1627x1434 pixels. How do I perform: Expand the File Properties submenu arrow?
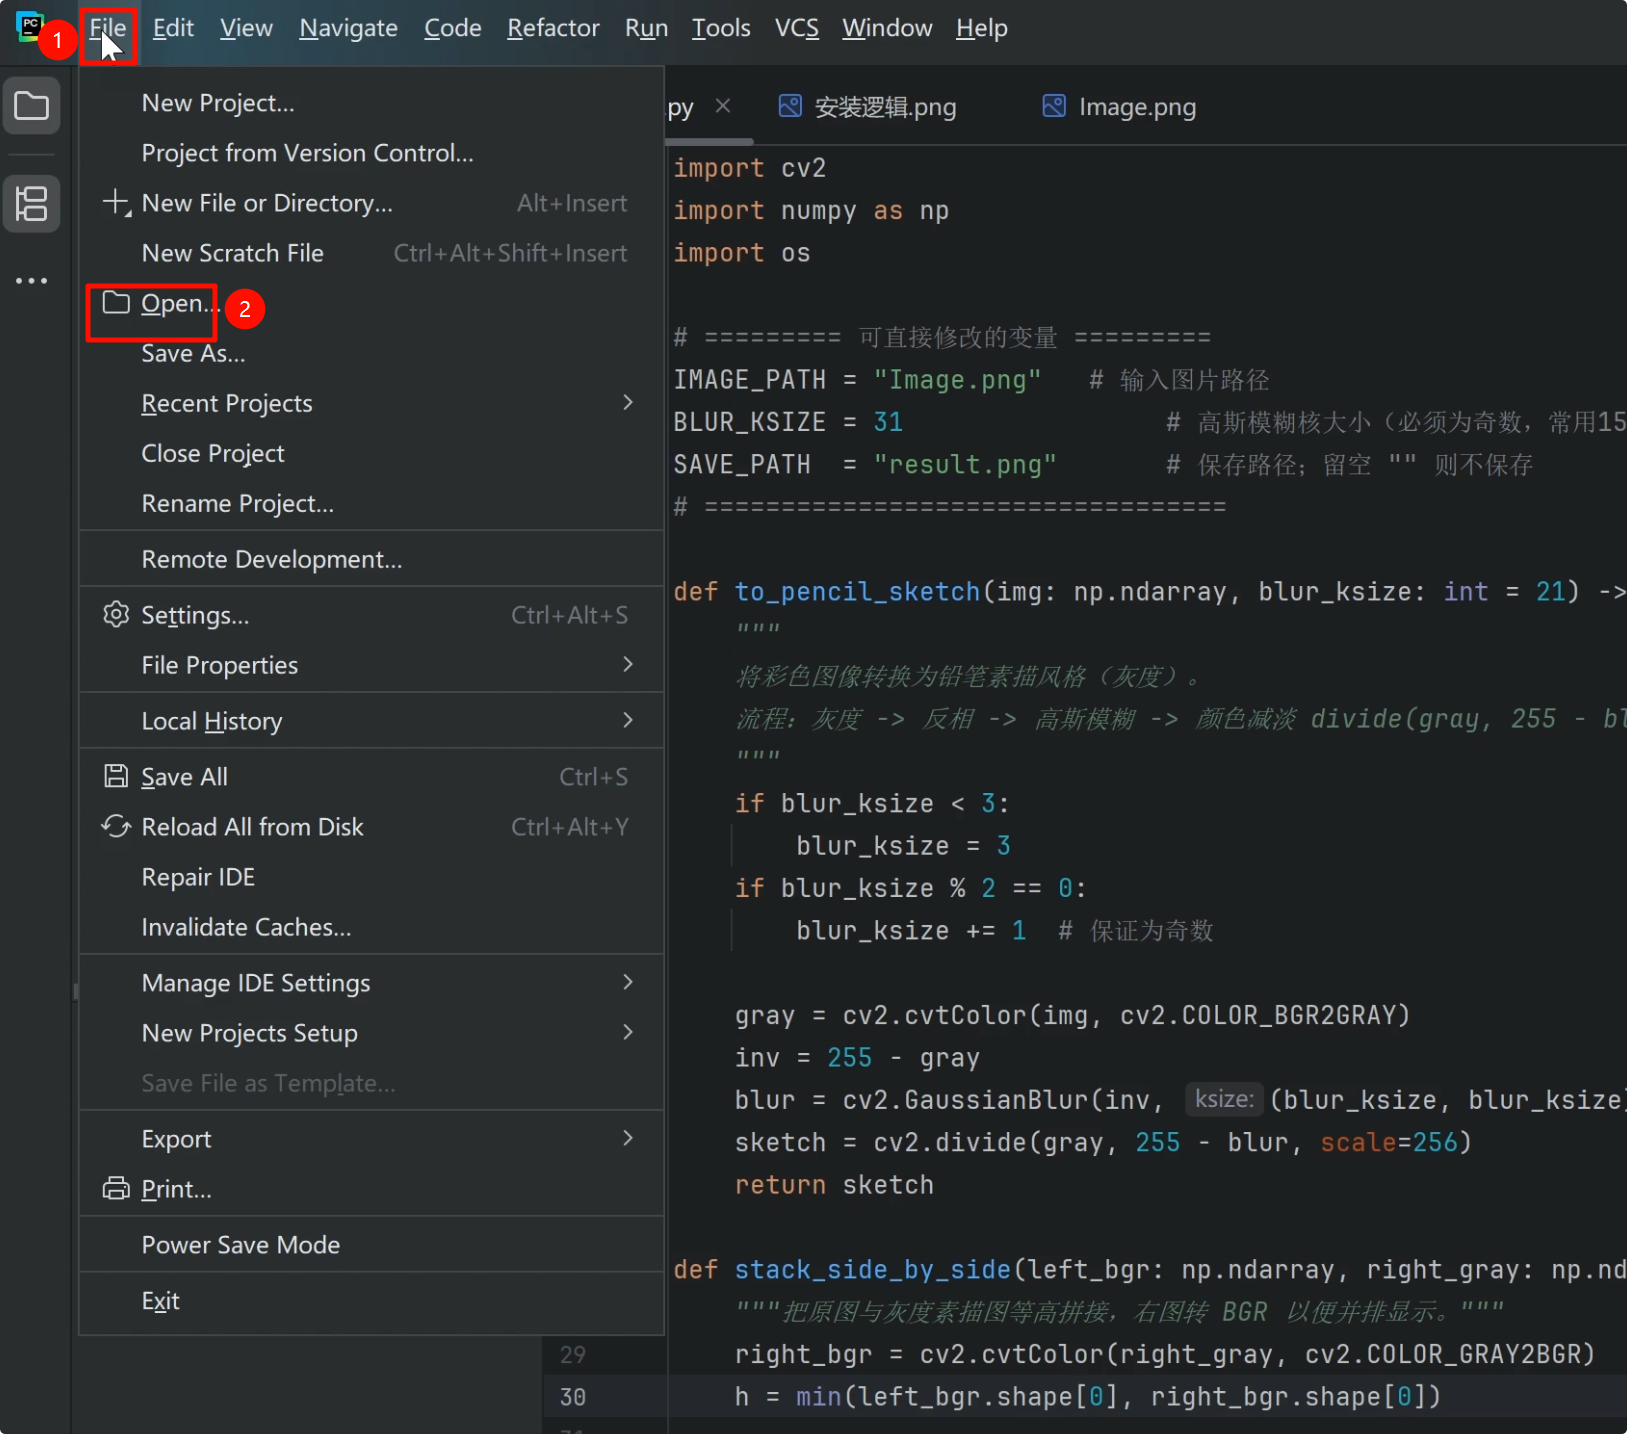coord(628,664)
